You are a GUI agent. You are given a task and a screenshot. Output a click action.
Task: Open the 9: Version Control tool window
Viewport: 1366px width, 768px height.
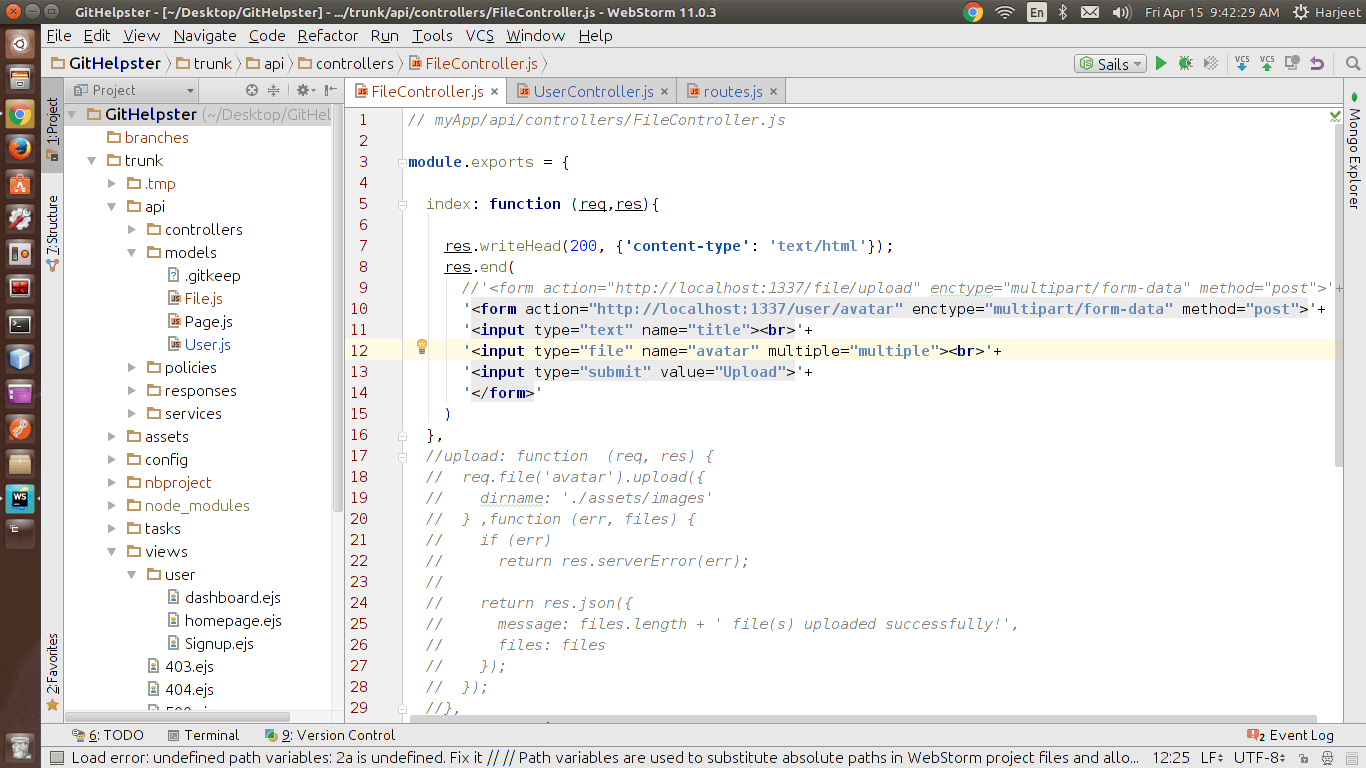(x=330, y=735)
